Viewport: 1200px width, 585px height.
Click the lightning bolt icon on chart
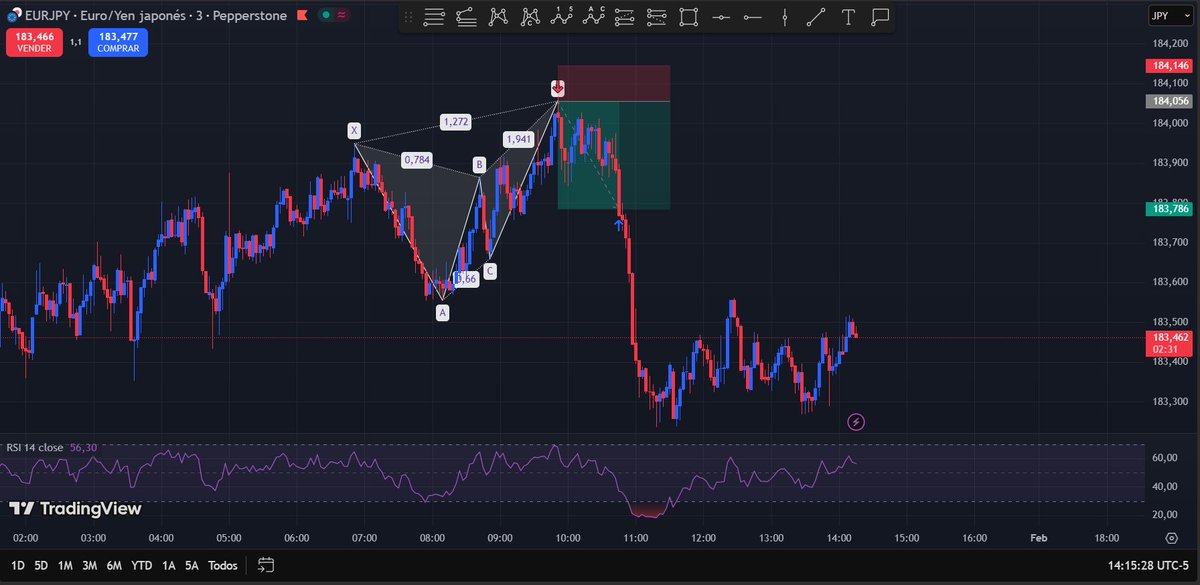coord(856,422)
